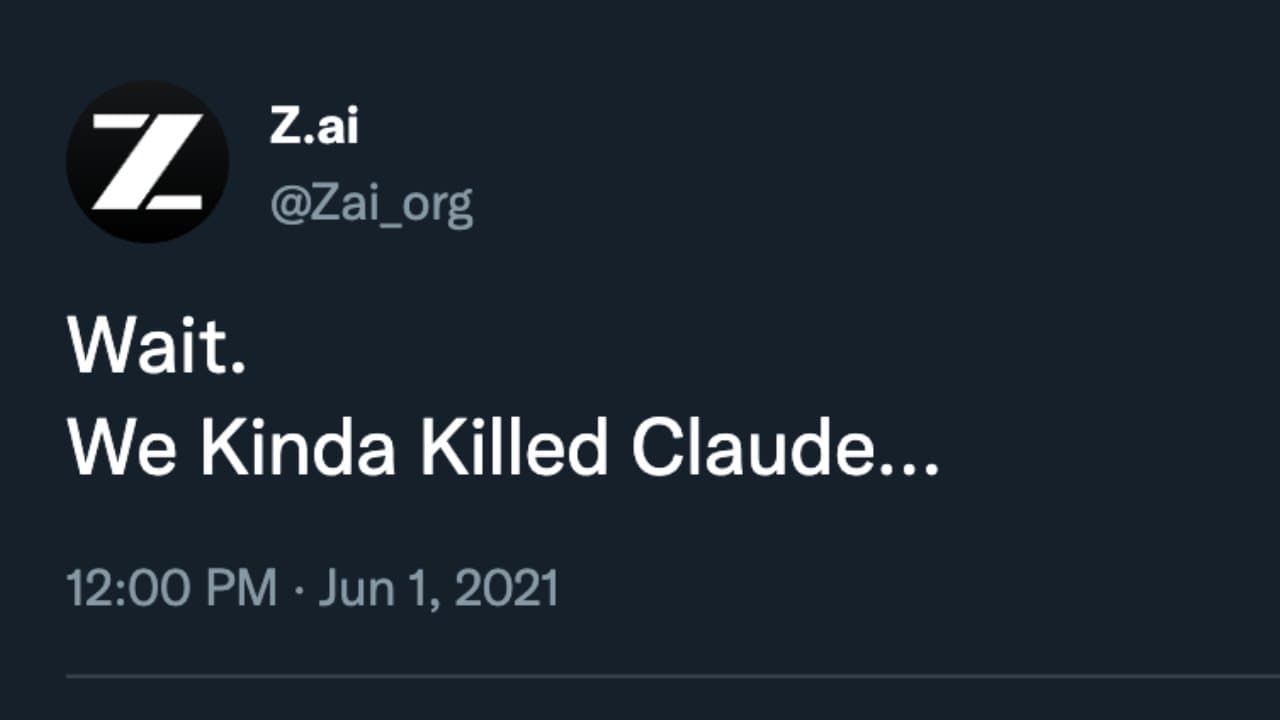Click the "Jun 1, 2021" date

[x=438, y=588]
